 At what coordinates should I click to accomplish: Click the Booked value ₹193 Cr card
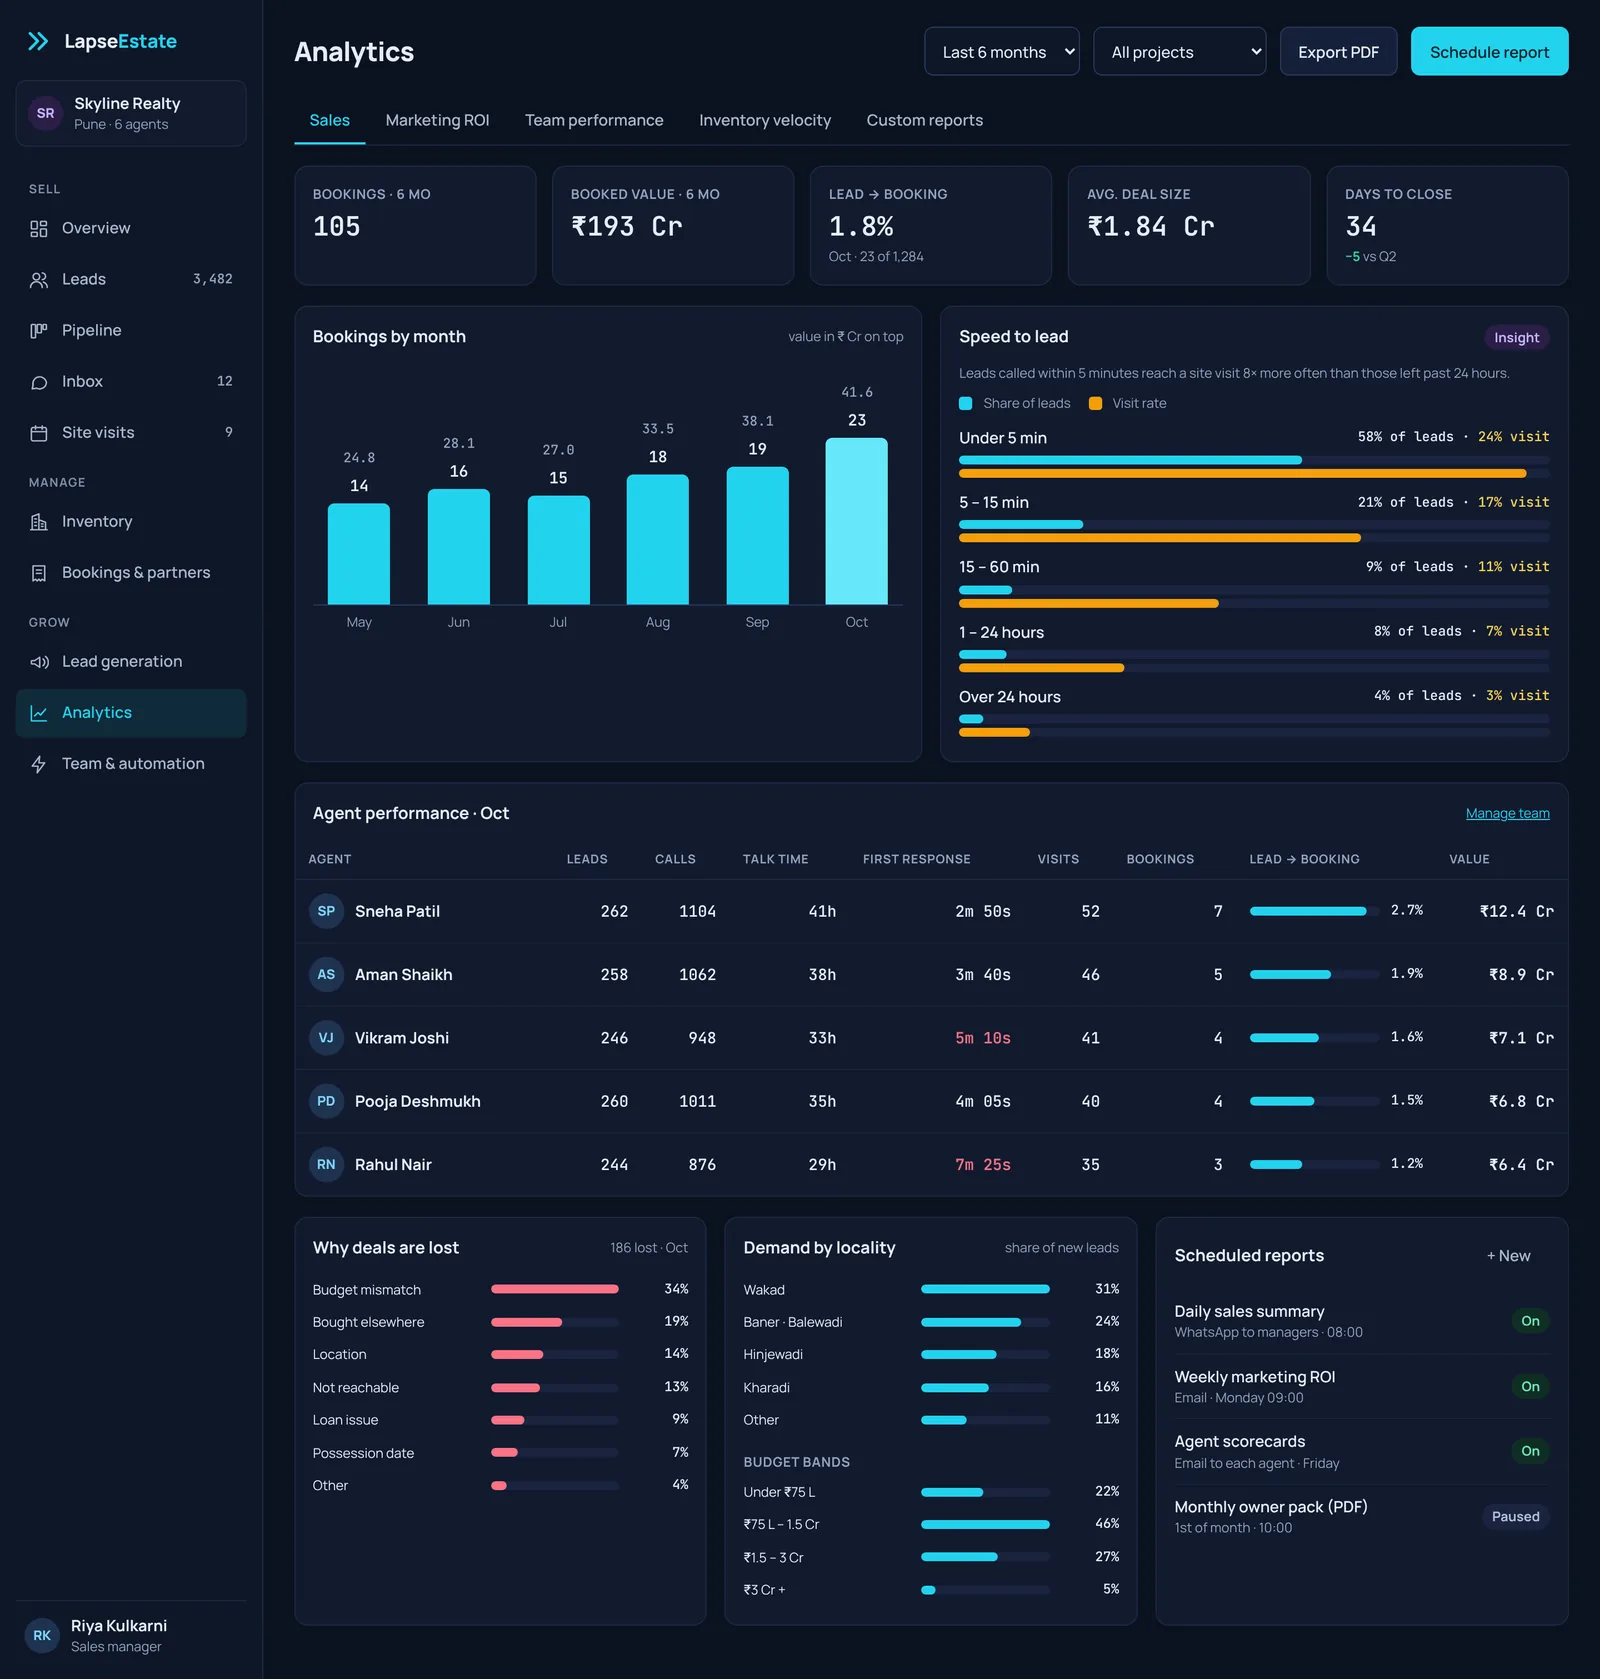point(673,225)
